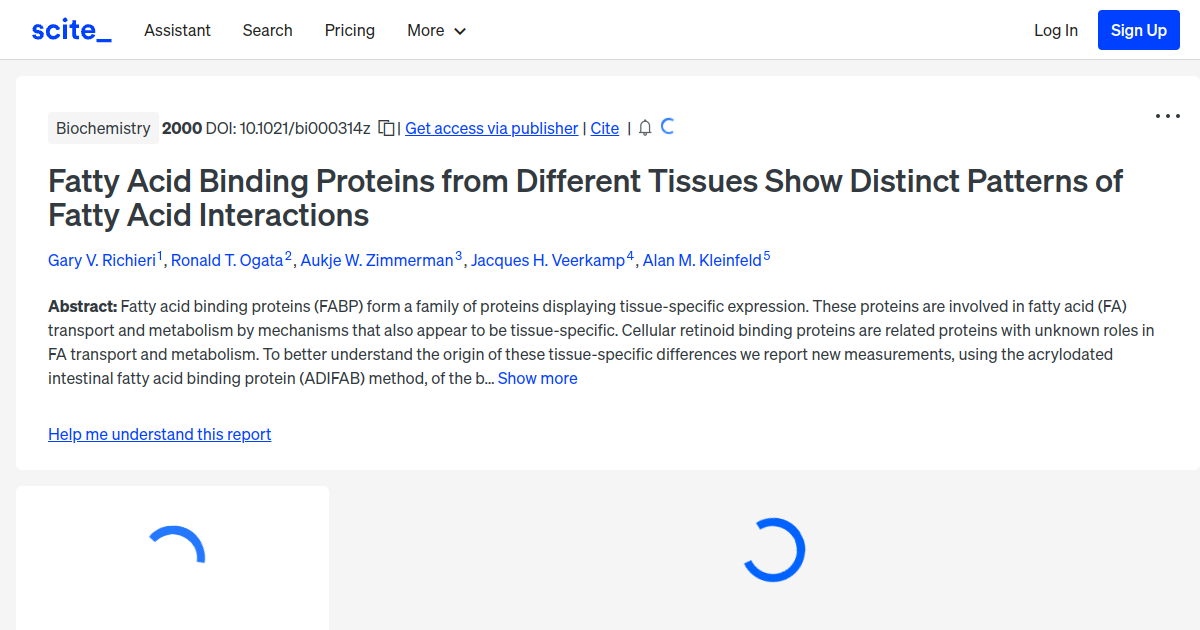The height and width of the screenshot is (630, 1200).
Task: Follow Get access via publisher link
Action: (491, 128)
